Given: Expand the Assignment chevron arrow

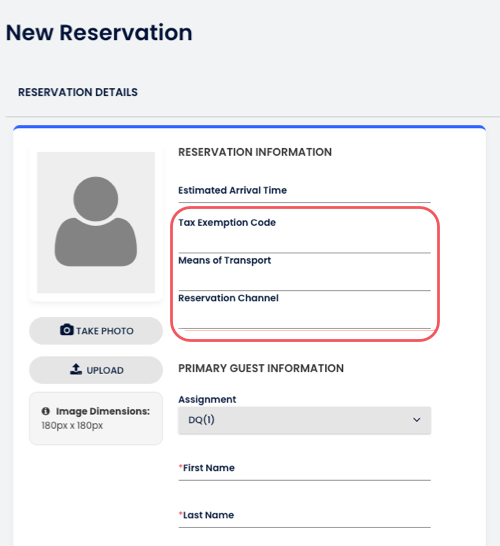Looking at the screenshot, I should (x=416, y=420).
